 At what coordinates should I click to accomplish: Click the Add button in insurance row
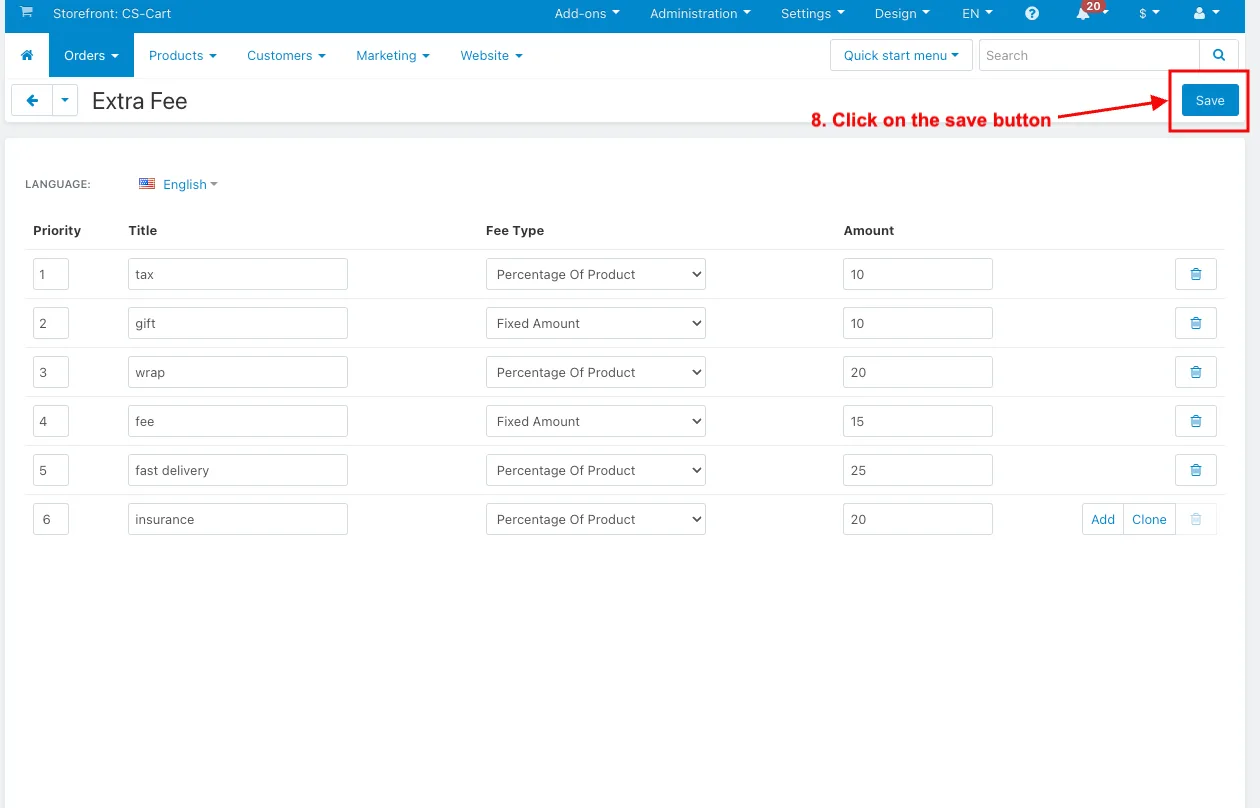pyautogui.click(x=1103, y=519)
